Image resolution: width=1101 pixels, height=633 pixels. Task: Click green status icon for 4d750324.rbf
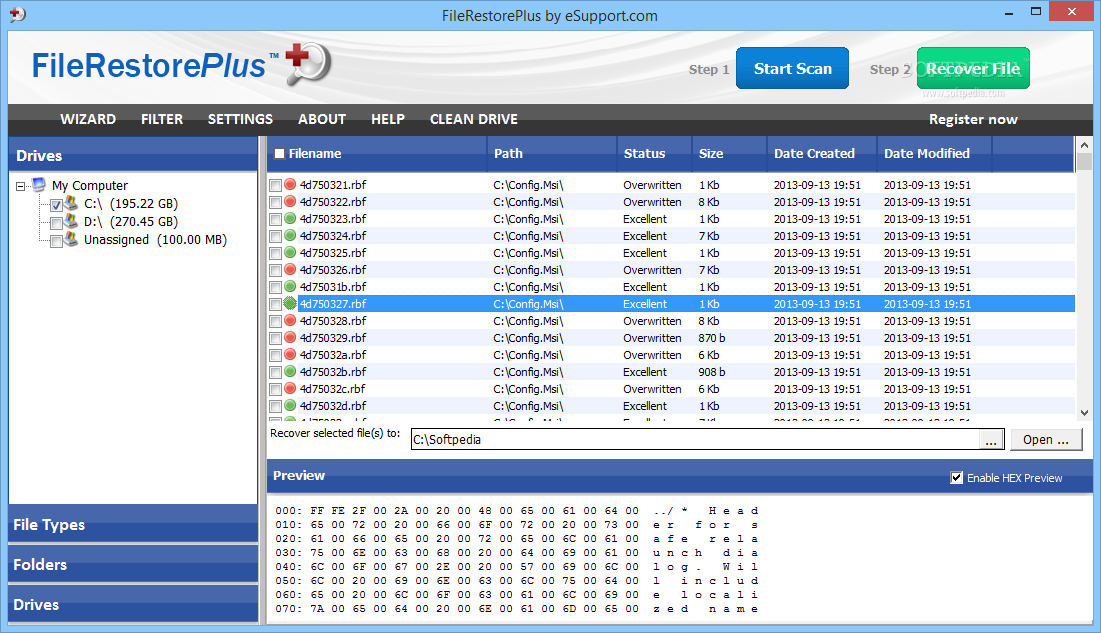click(290, 235)
